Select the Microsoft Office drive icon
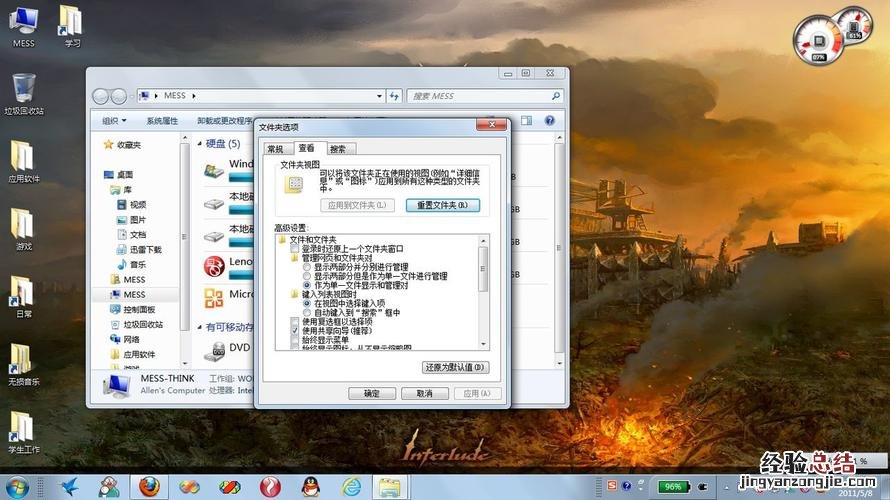Image resolution: width=890 pixels, height=500 pixels. click(x=214, y=298)
